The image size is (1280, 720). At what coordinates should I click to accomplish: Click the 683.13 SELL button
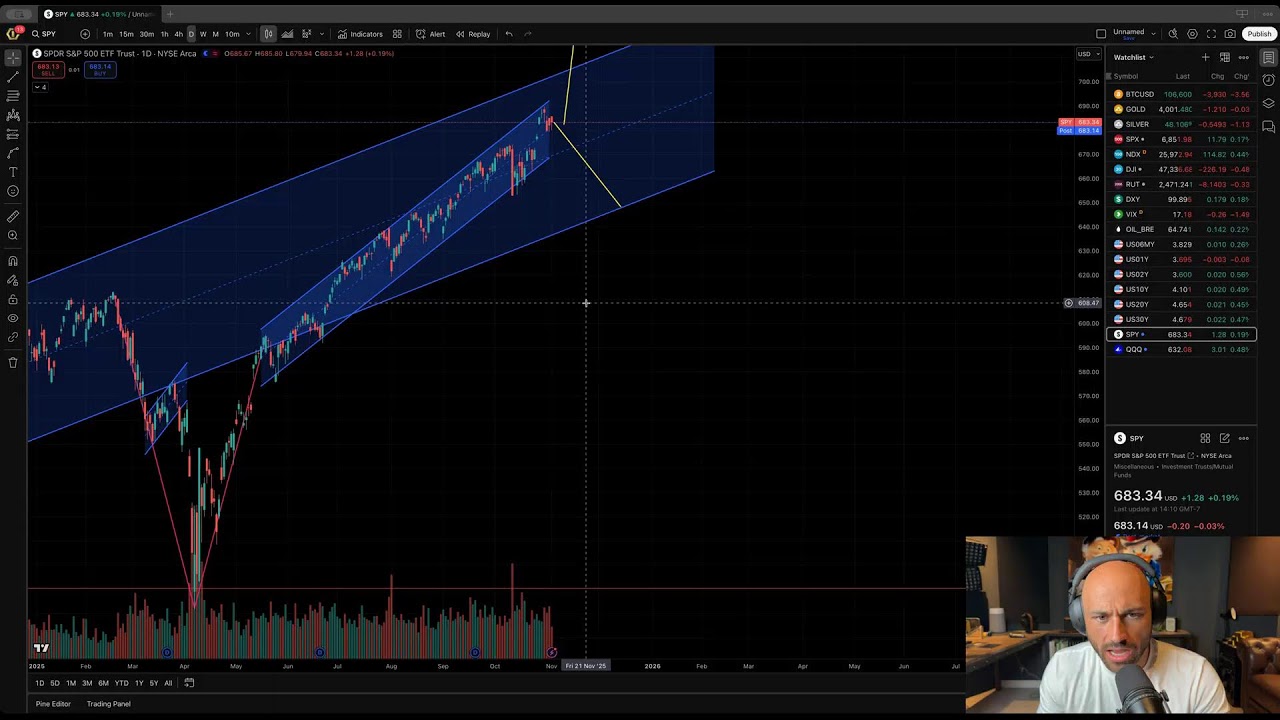(48, 70)
